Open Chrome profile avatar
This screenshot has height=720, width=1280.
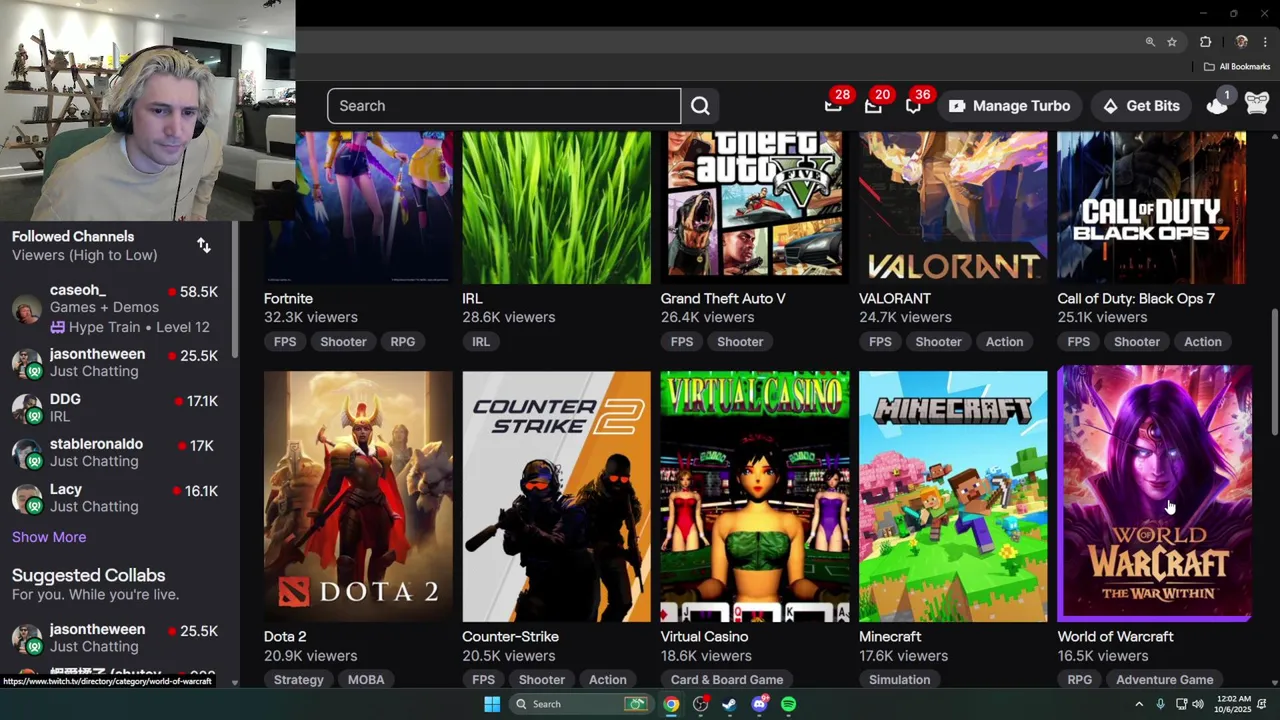(1242, 42)
